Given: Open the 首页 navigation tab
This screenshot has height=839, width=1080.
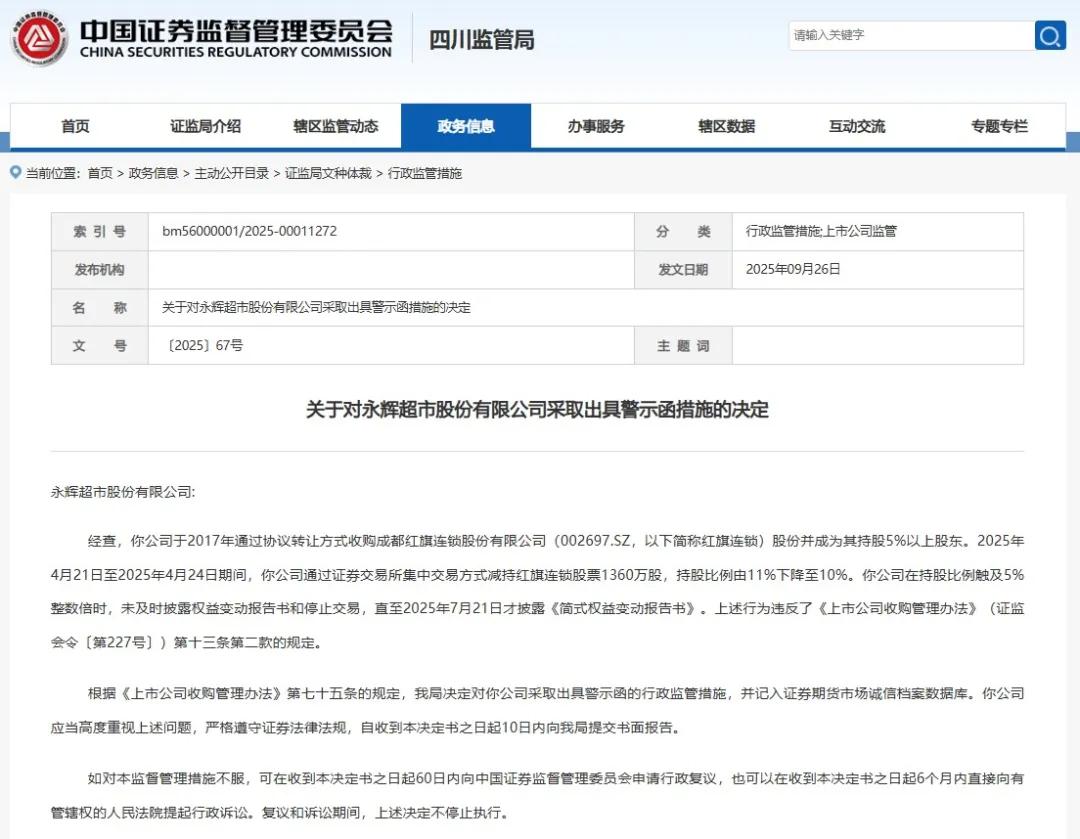Looking at the screenshot, I should point(75,126).
